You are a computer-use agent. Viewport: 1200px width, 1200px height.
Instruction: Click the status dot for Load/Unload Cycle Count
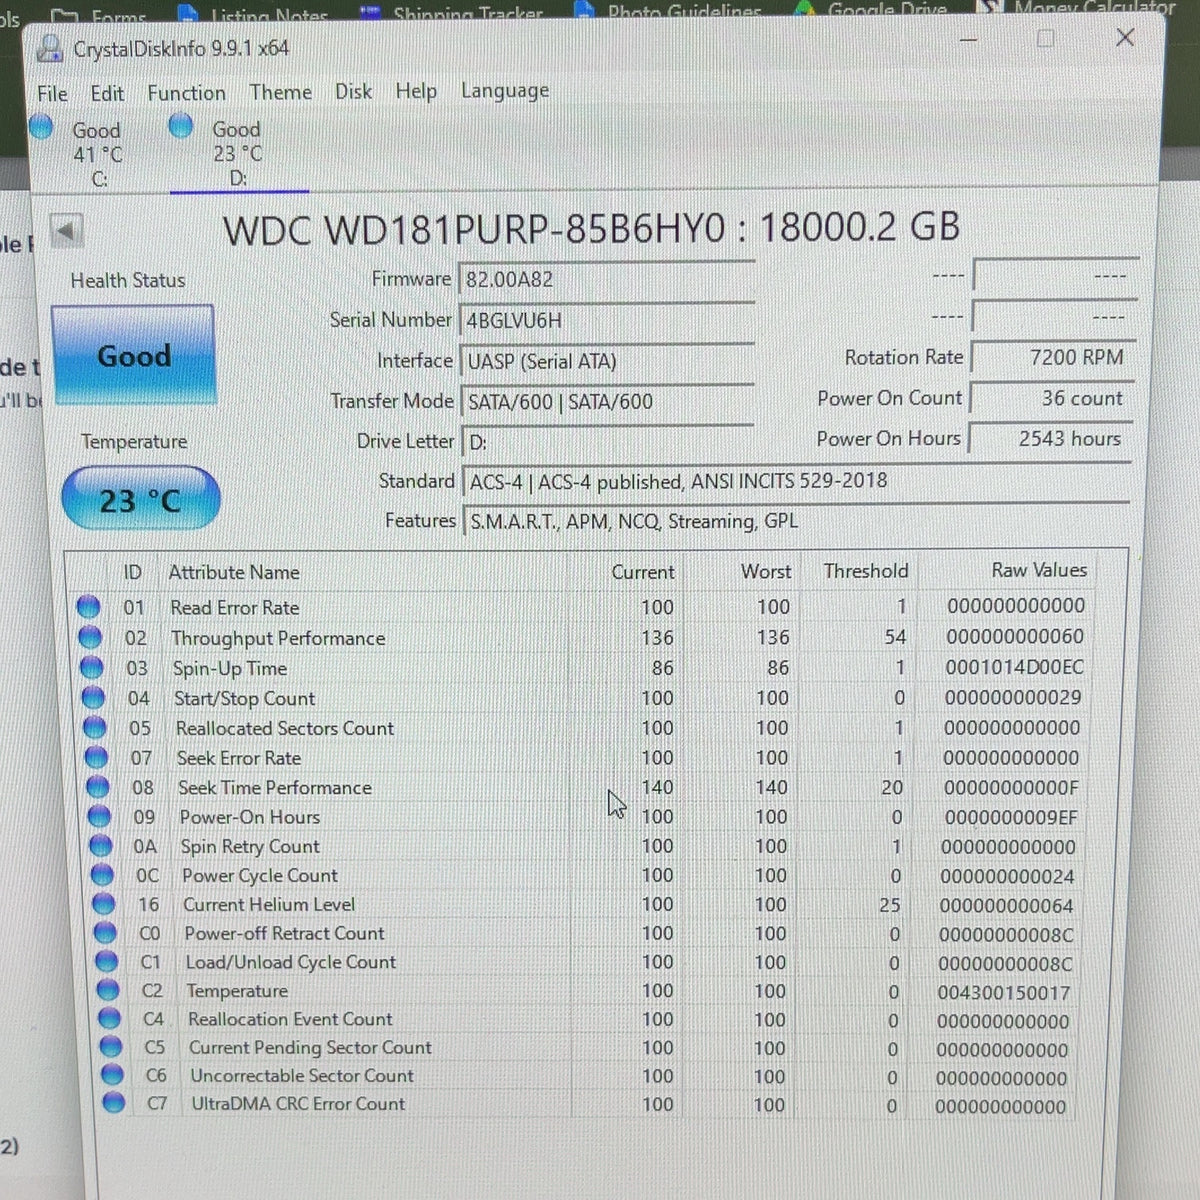(107, 961)
